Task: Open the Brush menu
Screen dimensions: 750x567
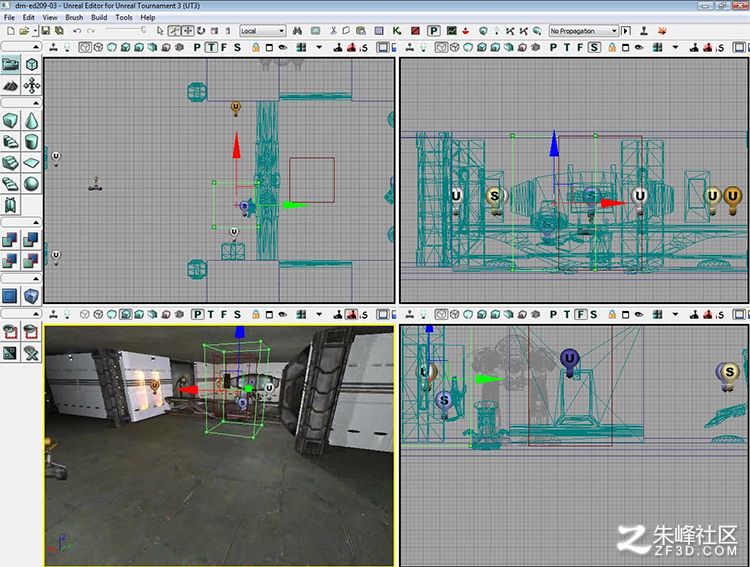Action: click(x=74, y=17)
